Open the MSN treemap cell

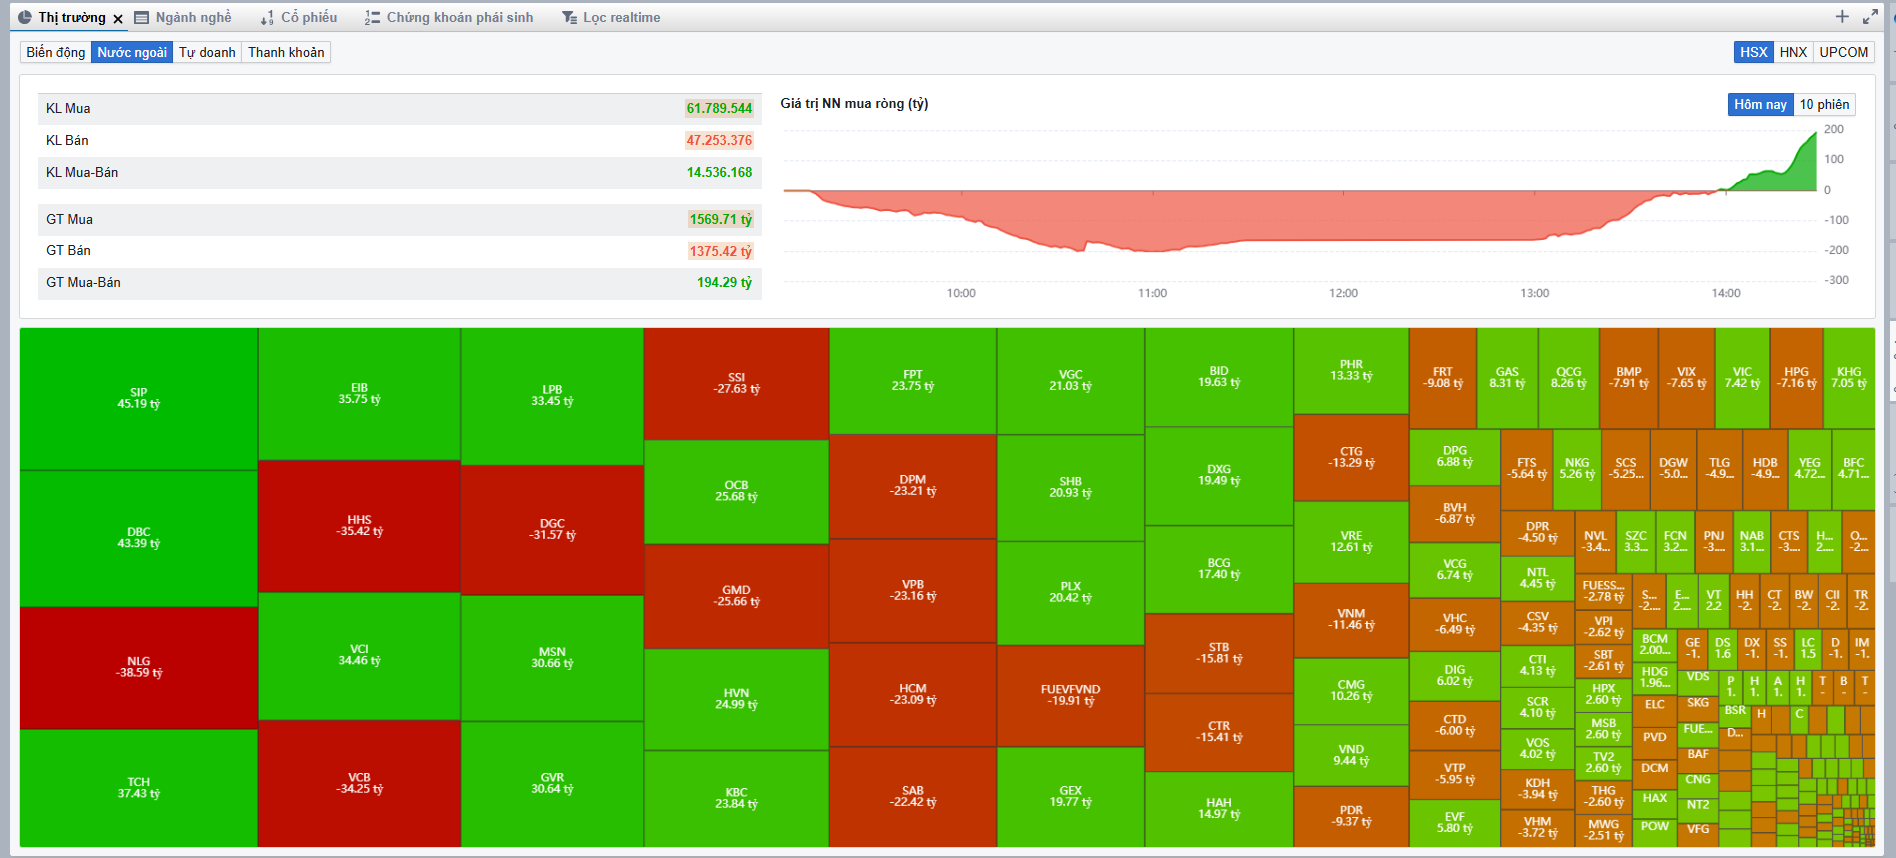click(x=552, y=658)
